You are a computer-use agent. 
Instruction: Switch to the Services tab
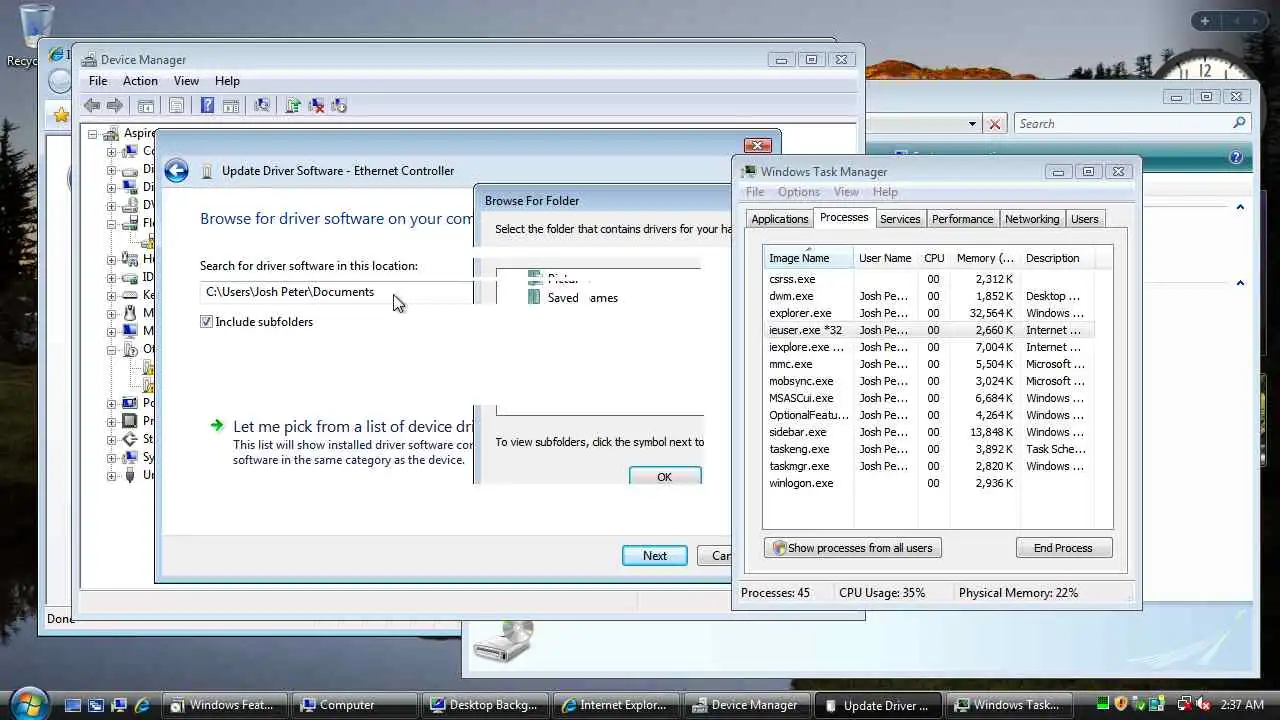[x=900, y=219]
